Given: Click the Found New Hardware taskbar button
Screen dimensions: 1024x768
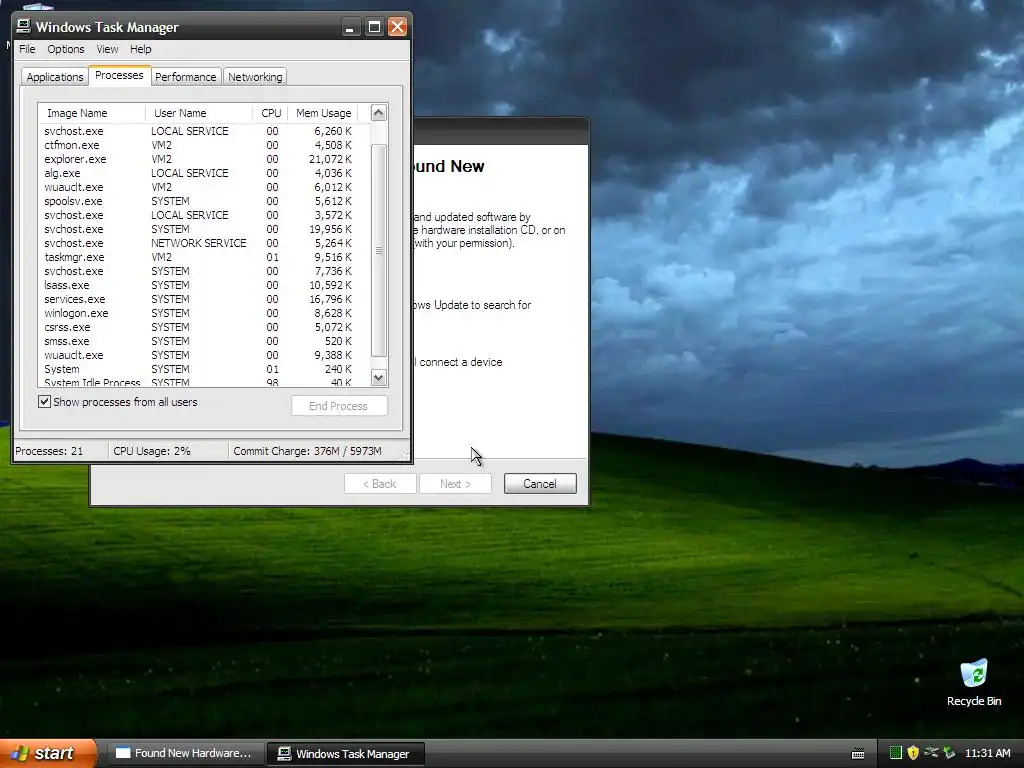Looking at the screenshot, I should 184,753.
